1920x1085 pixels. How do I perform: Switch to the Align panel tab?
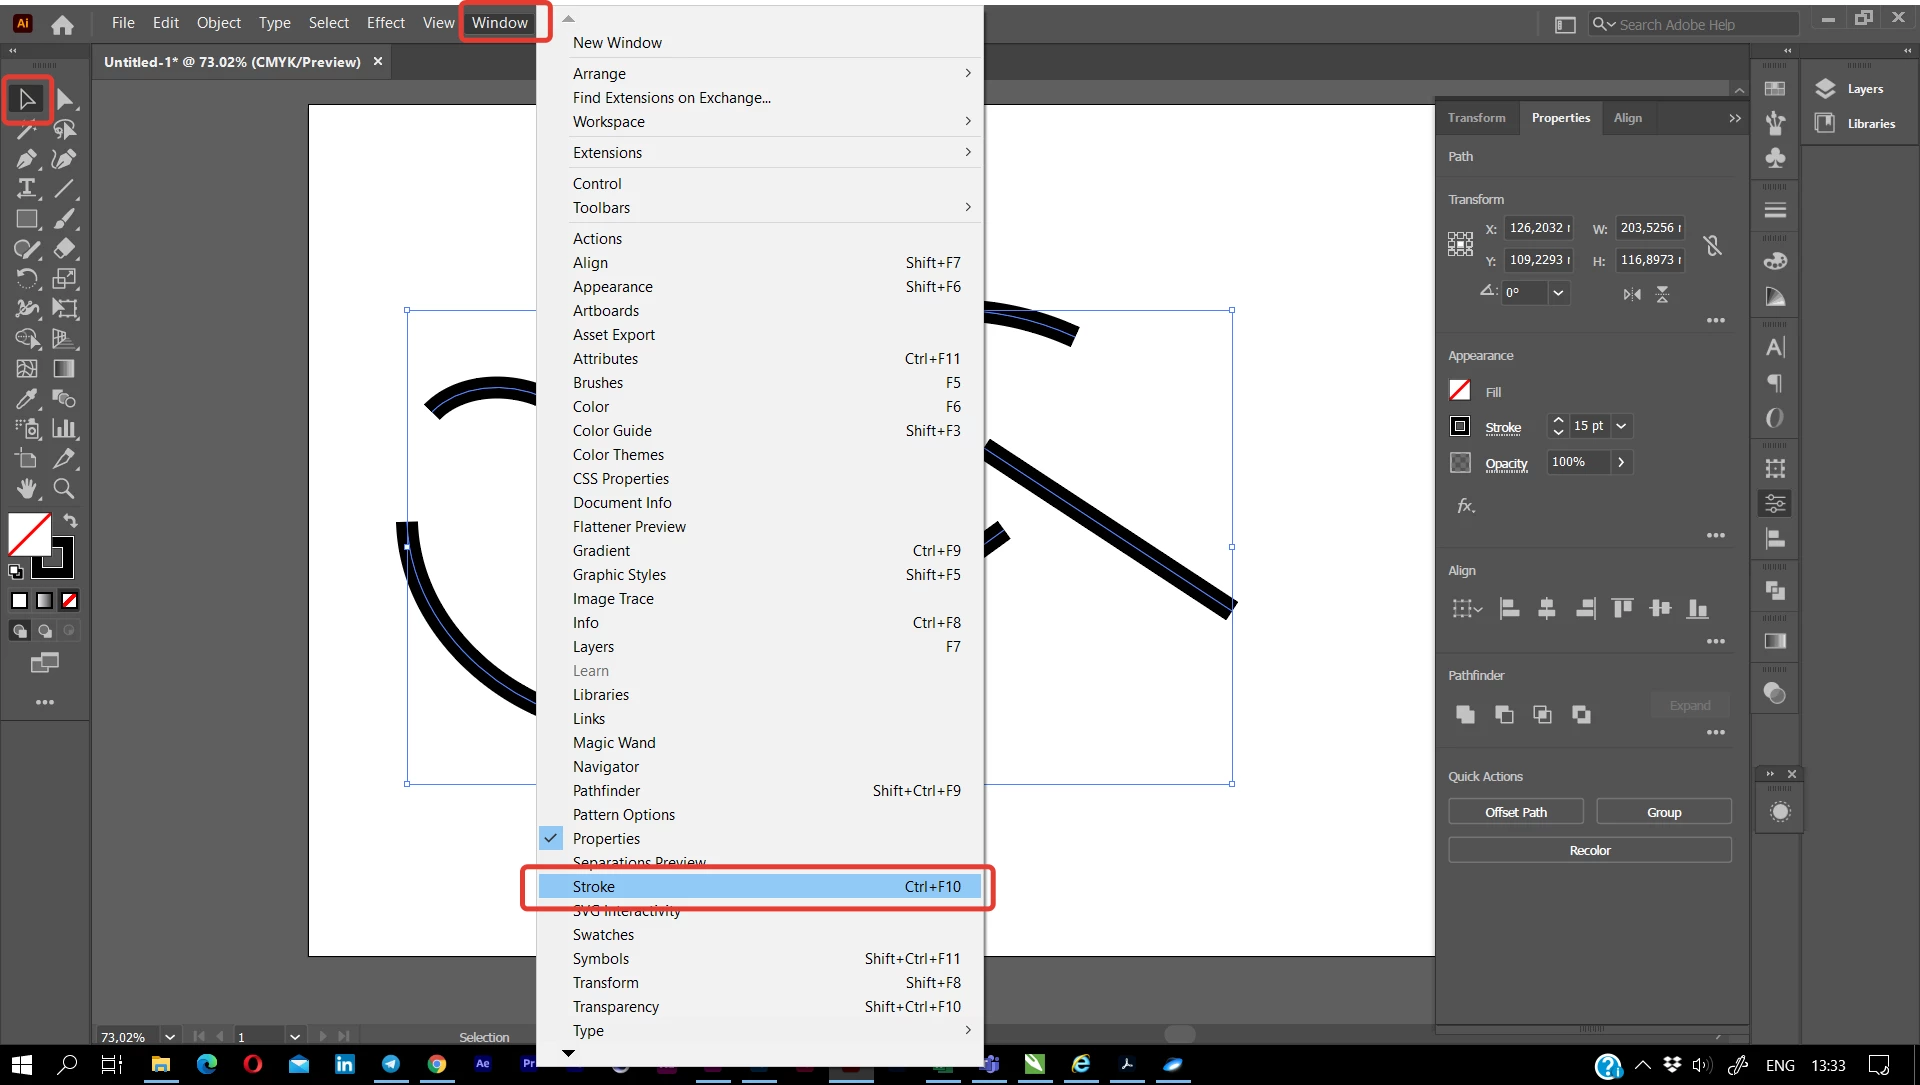pyautogui.click(x=1627, y=118)
